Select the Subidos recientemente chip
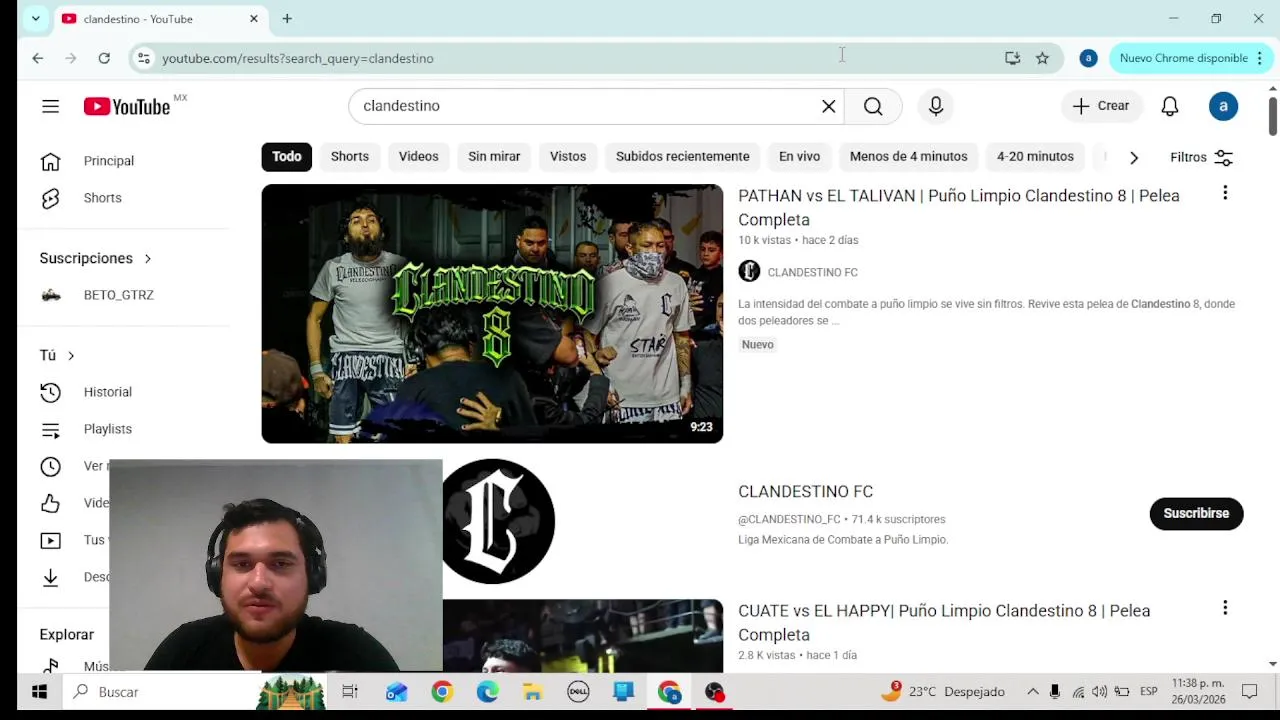 pos(683,156)
